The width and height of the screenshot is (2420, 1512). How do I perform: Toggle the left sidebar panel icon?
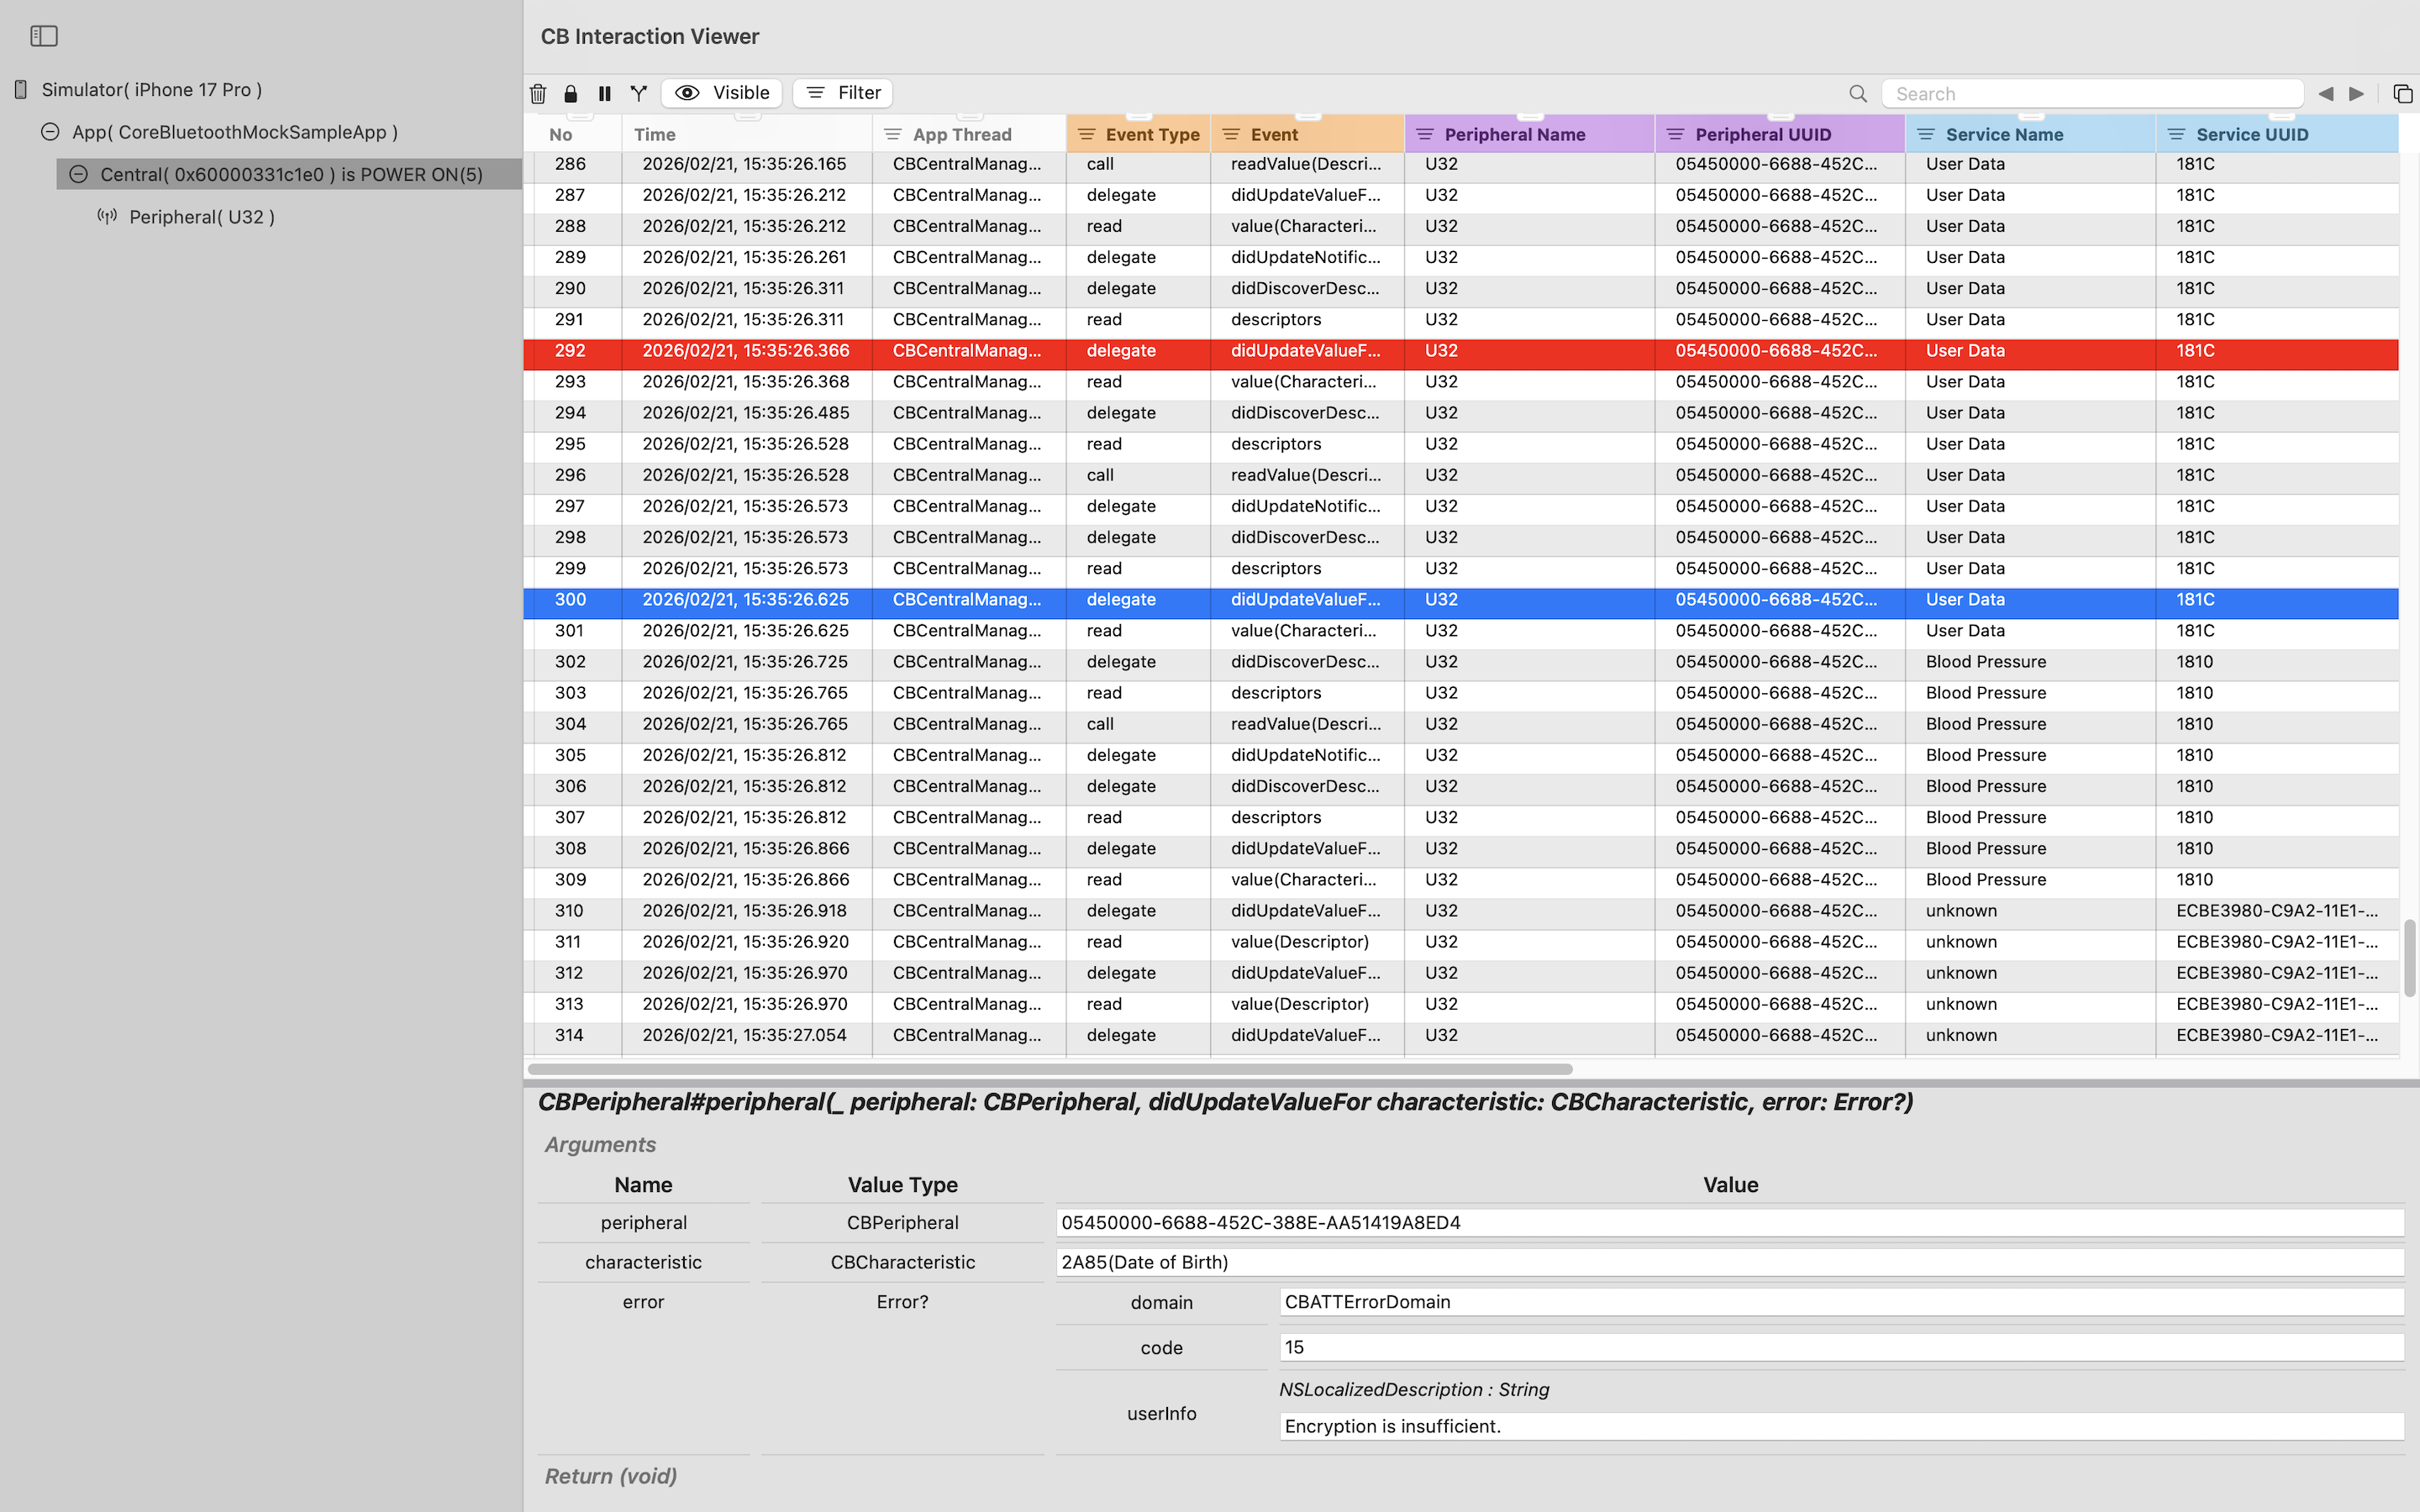click(x=44, y=35)
